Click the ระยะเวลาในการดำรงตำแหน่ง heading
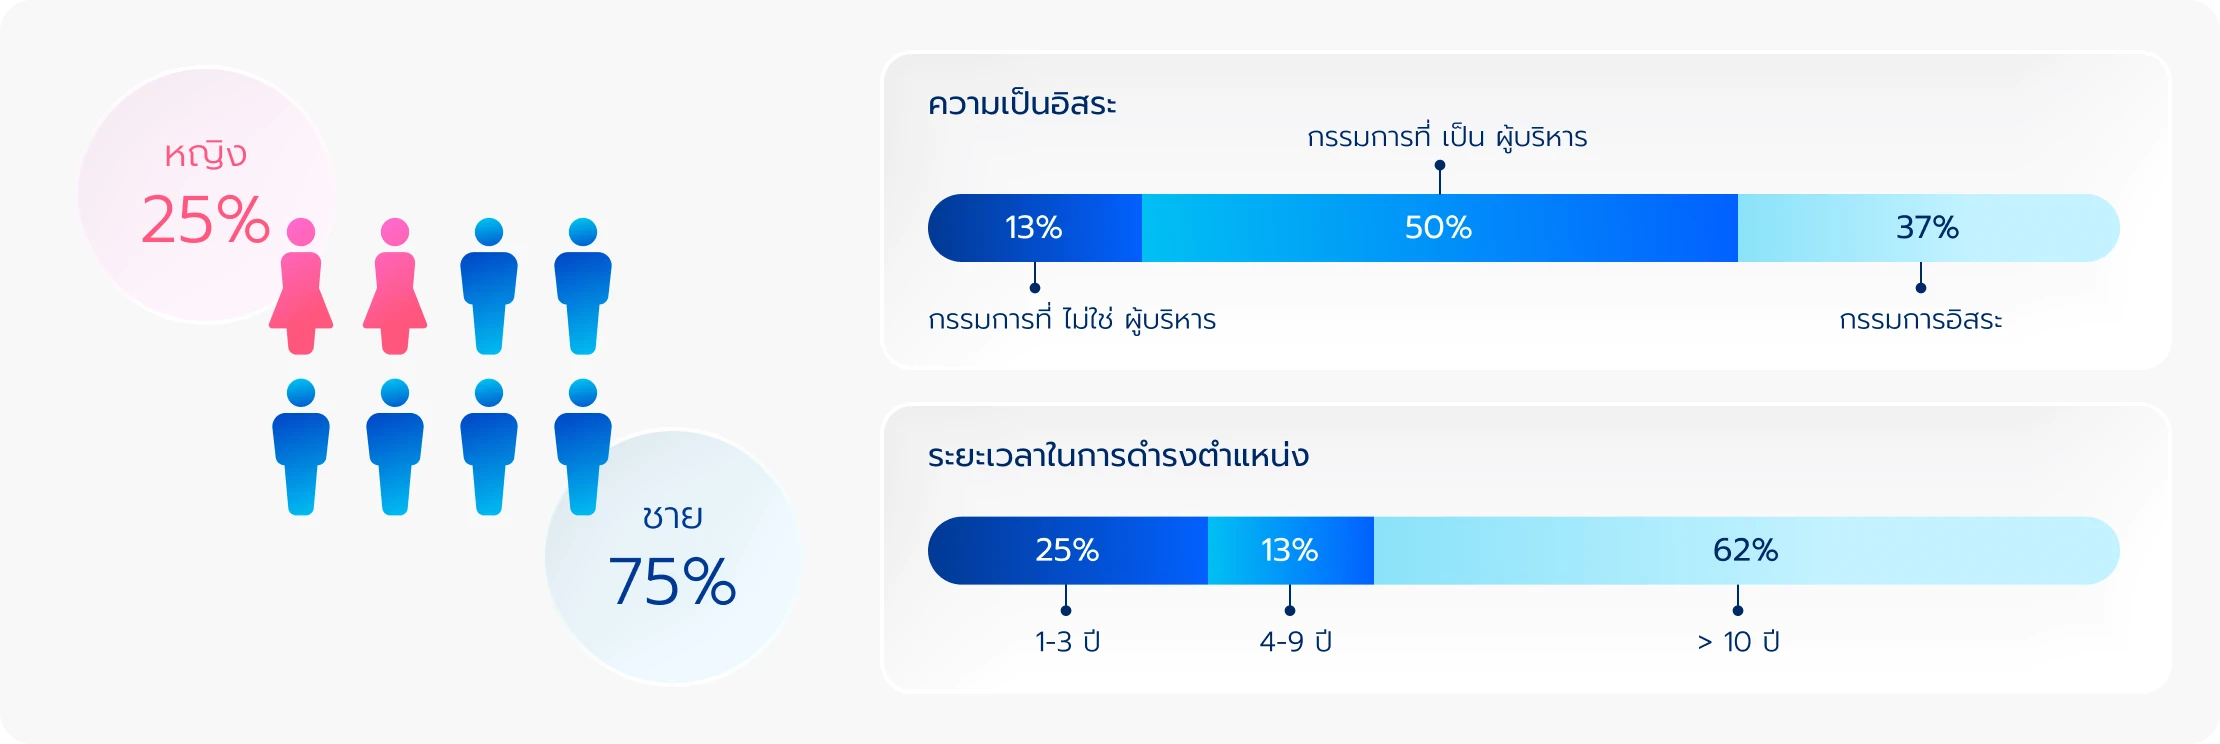 point(1118,455)
